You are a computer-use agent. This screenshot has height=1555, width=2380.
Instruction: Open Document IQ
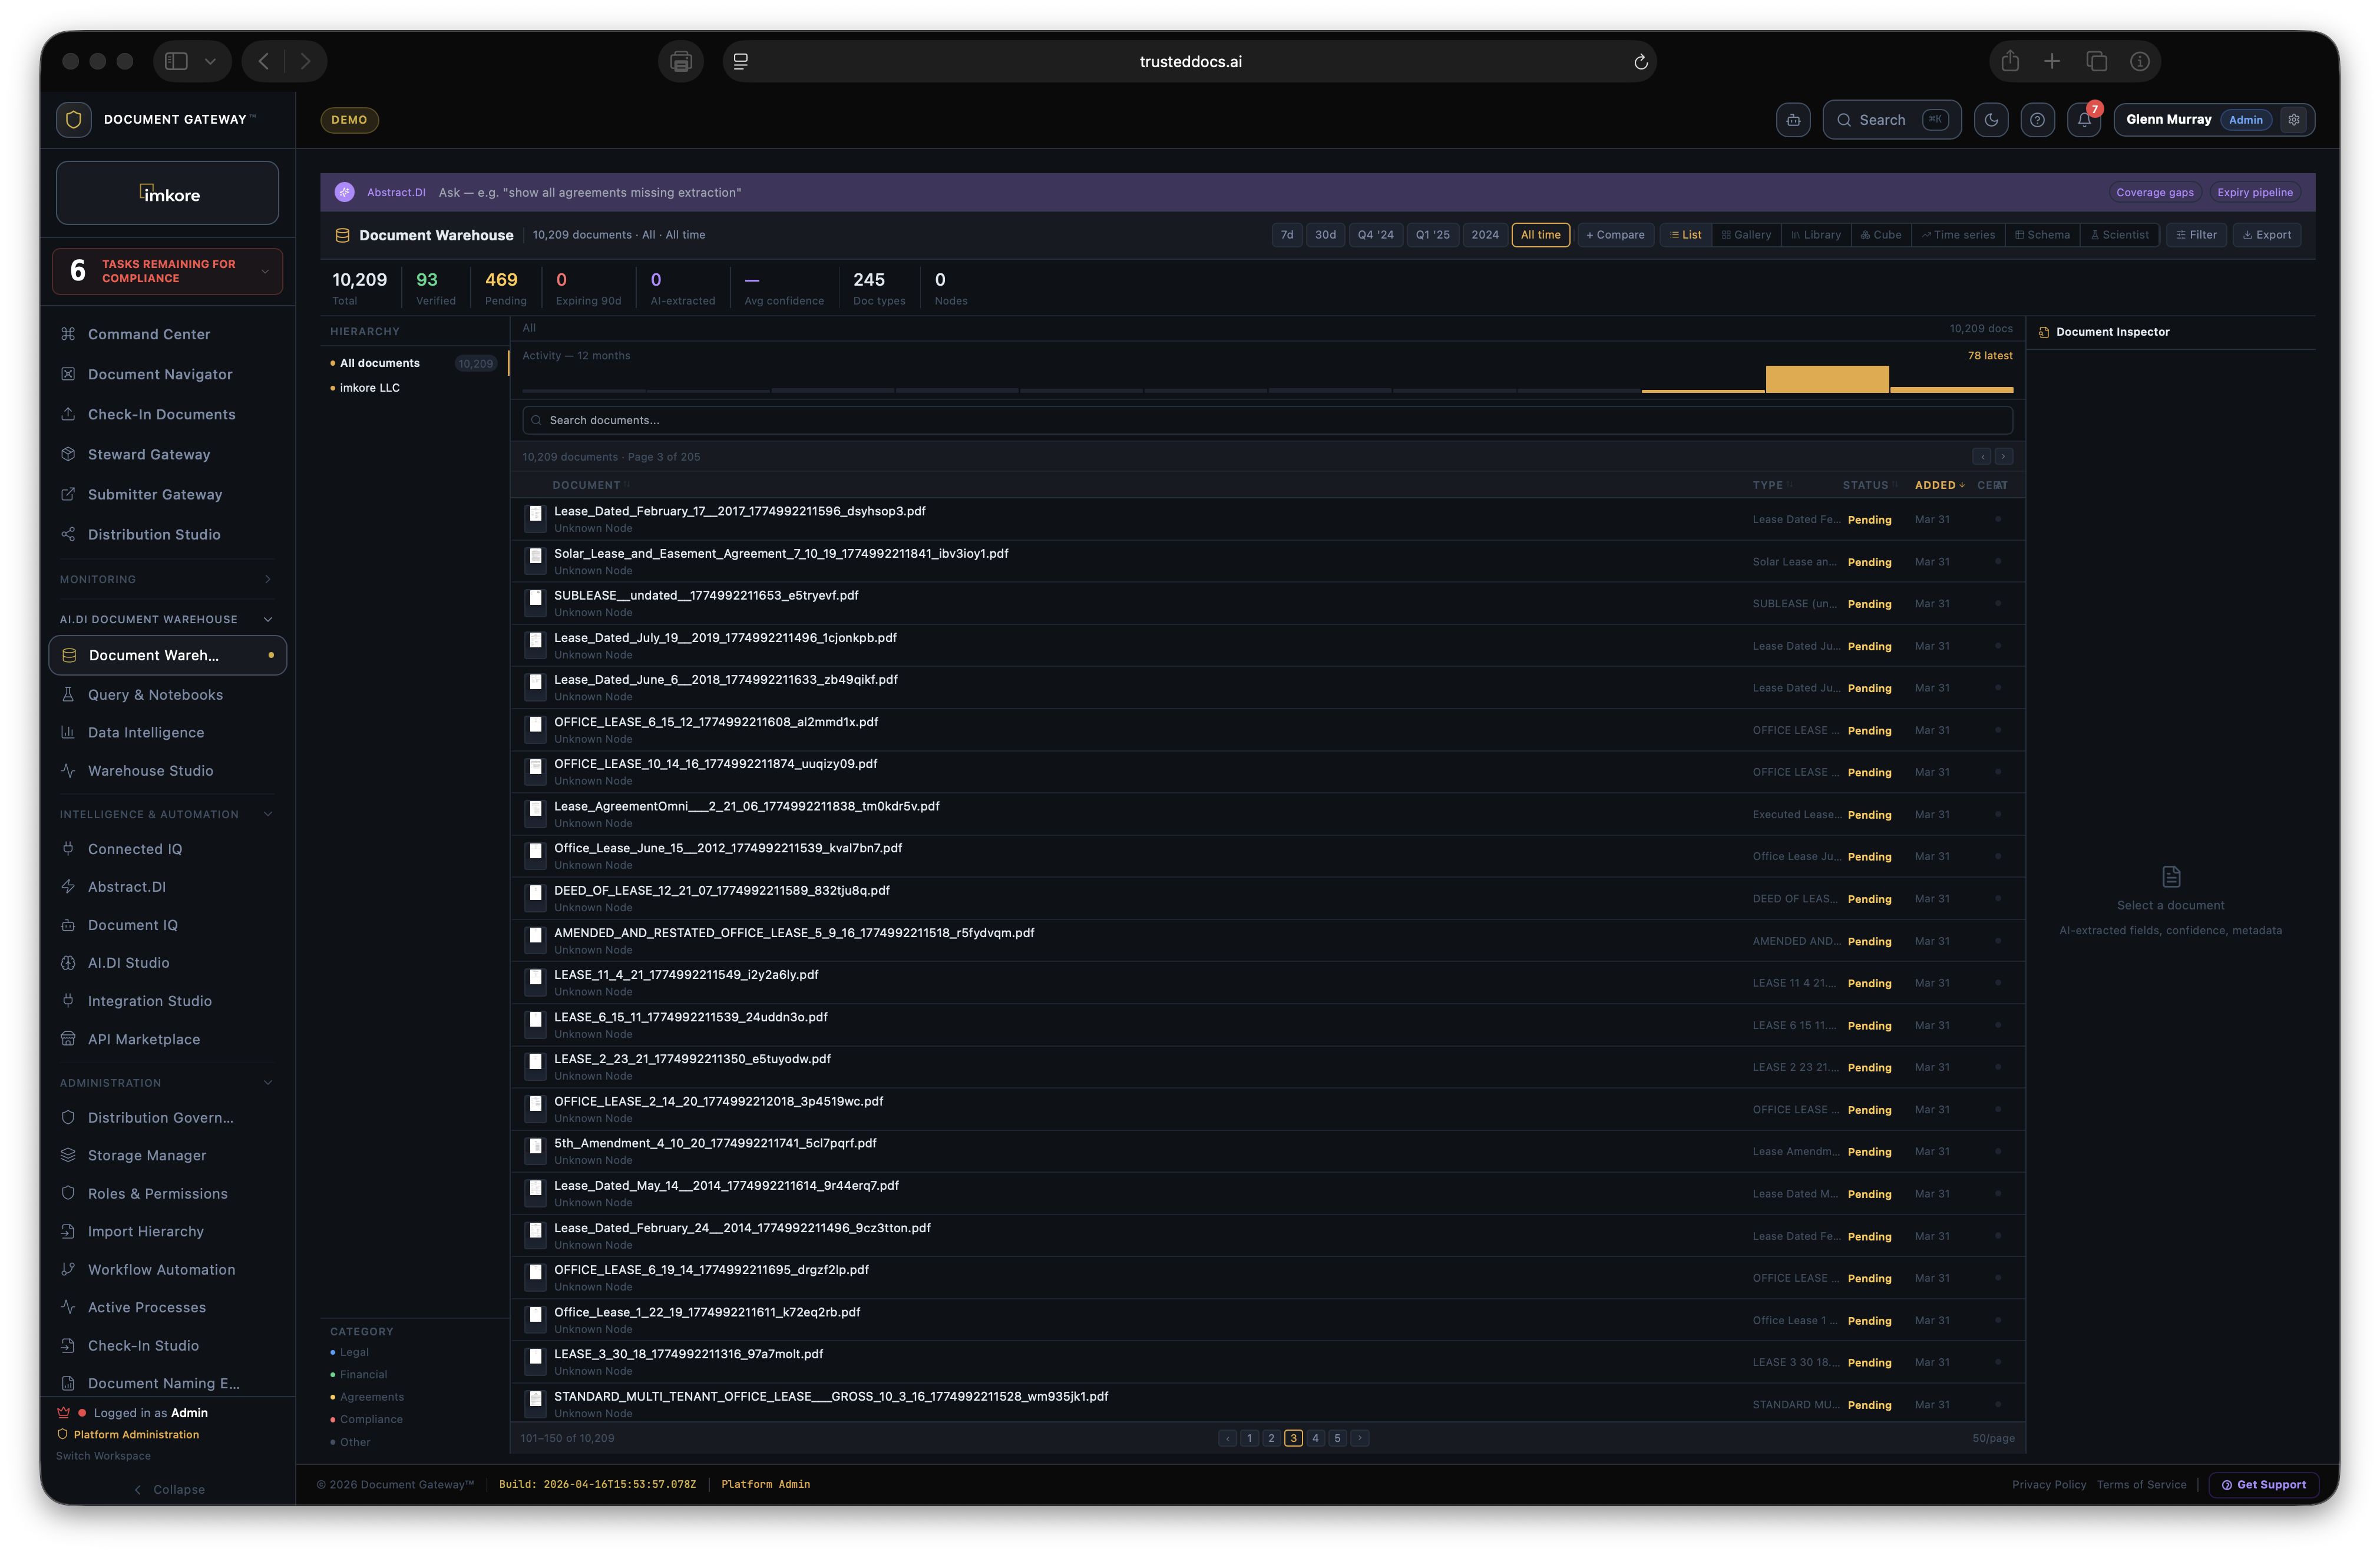point(133,925)
